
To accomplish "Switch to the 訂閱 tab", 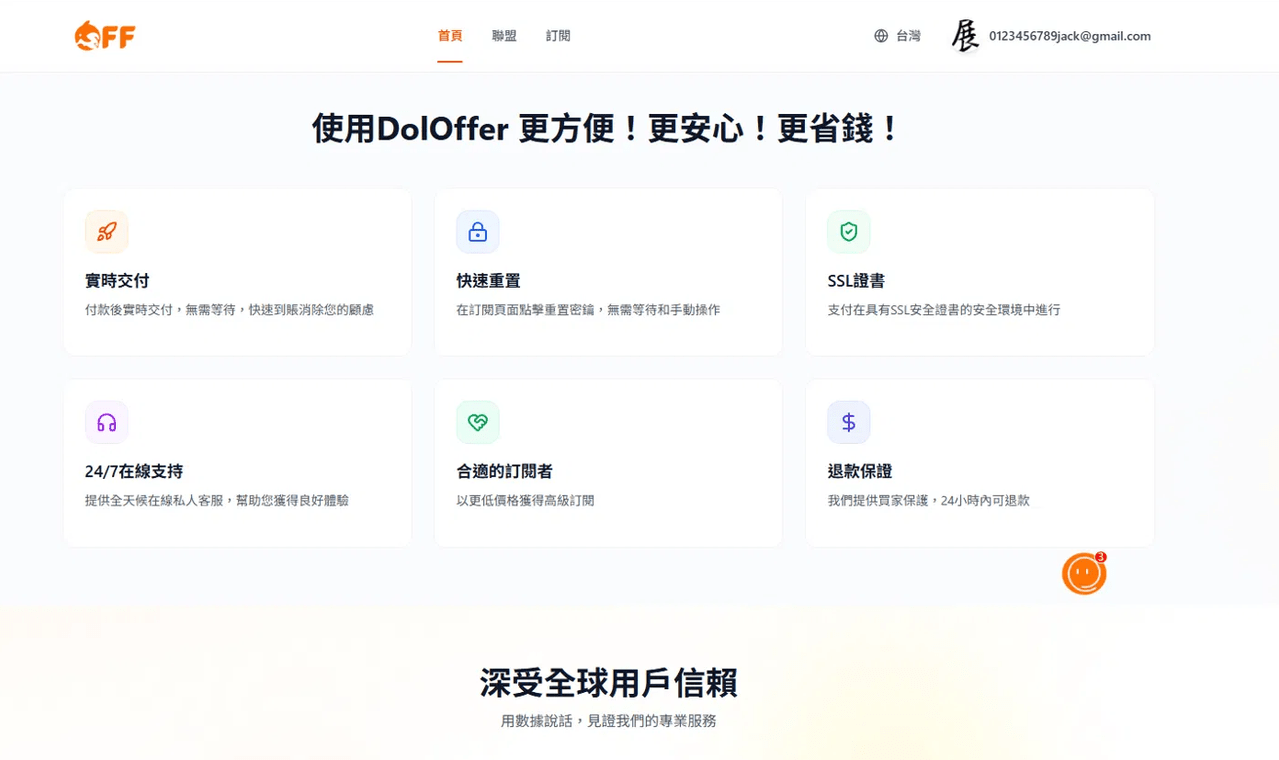I will [558, 36].
